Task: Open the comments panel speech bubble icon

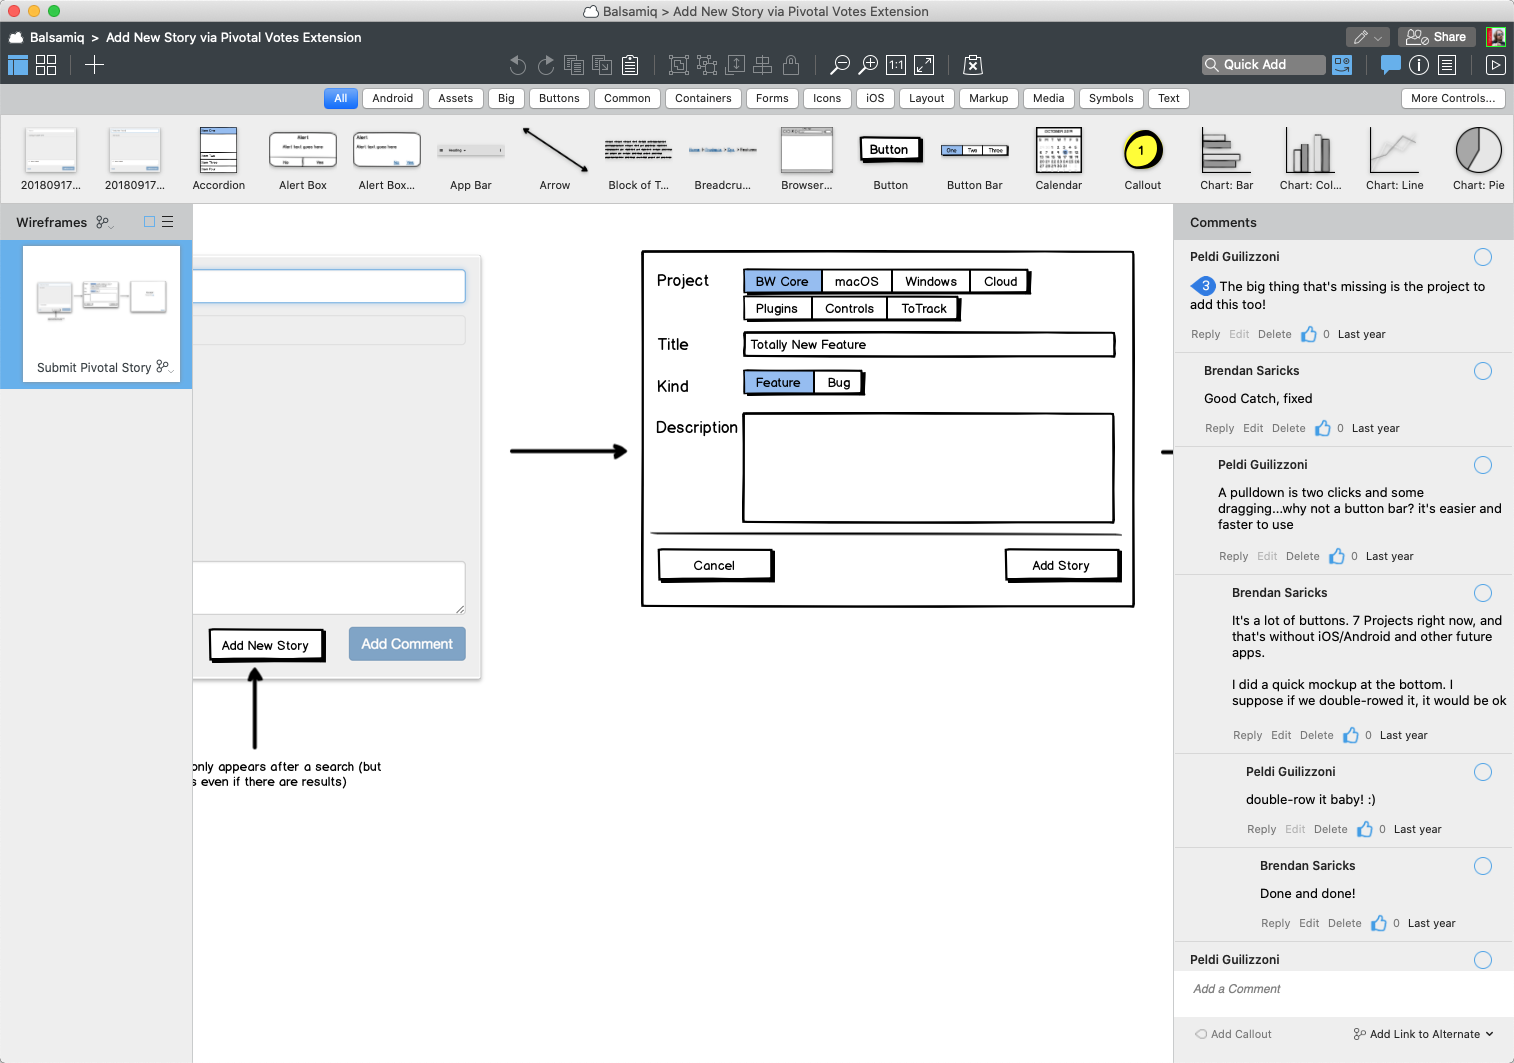Action: [1390, 65]
